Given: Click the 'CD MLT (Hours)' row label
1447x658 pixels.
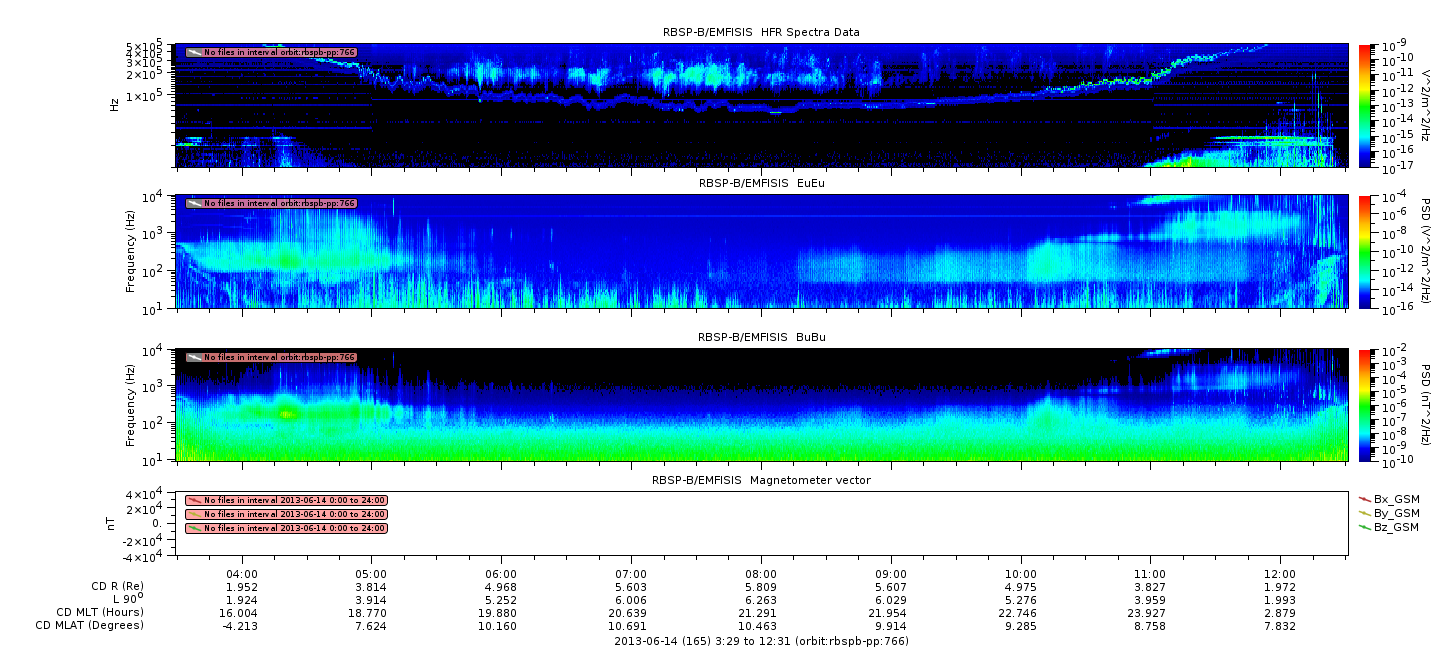Looking at the screenshot, I should [x=100, y=612].
